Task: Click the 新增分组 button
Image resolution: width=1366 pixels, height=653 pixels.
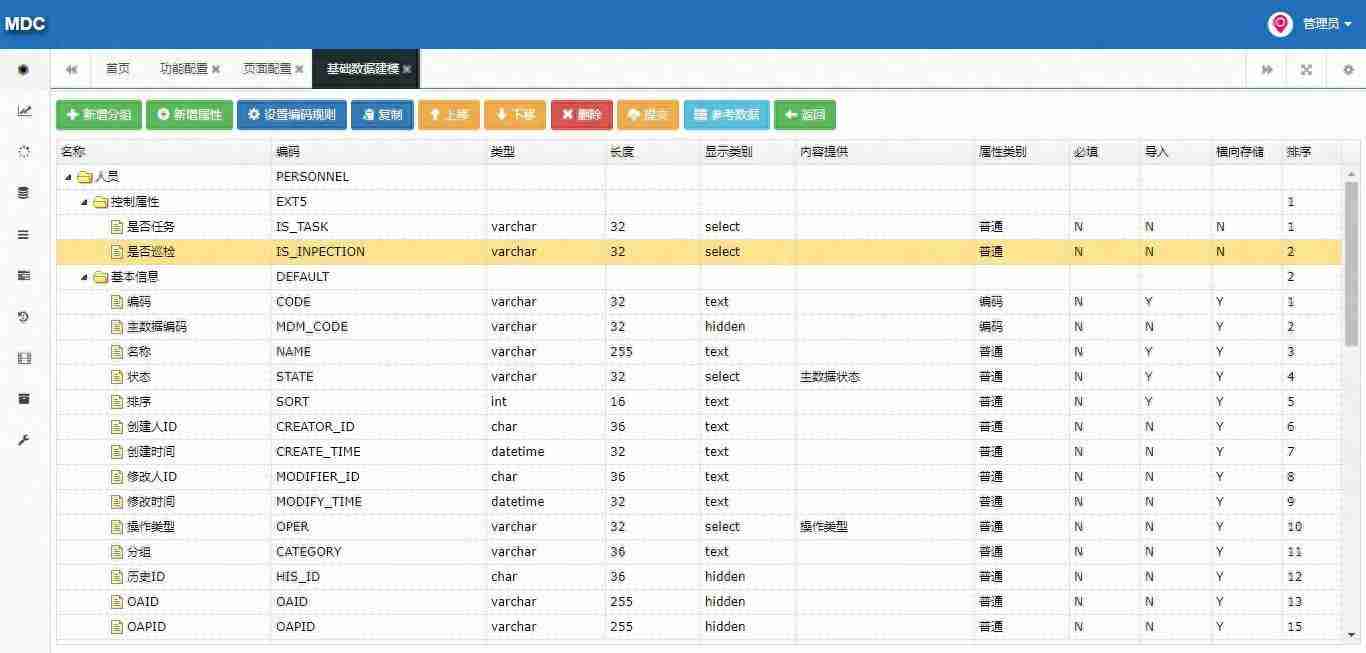Action: (x=99, y=115)
